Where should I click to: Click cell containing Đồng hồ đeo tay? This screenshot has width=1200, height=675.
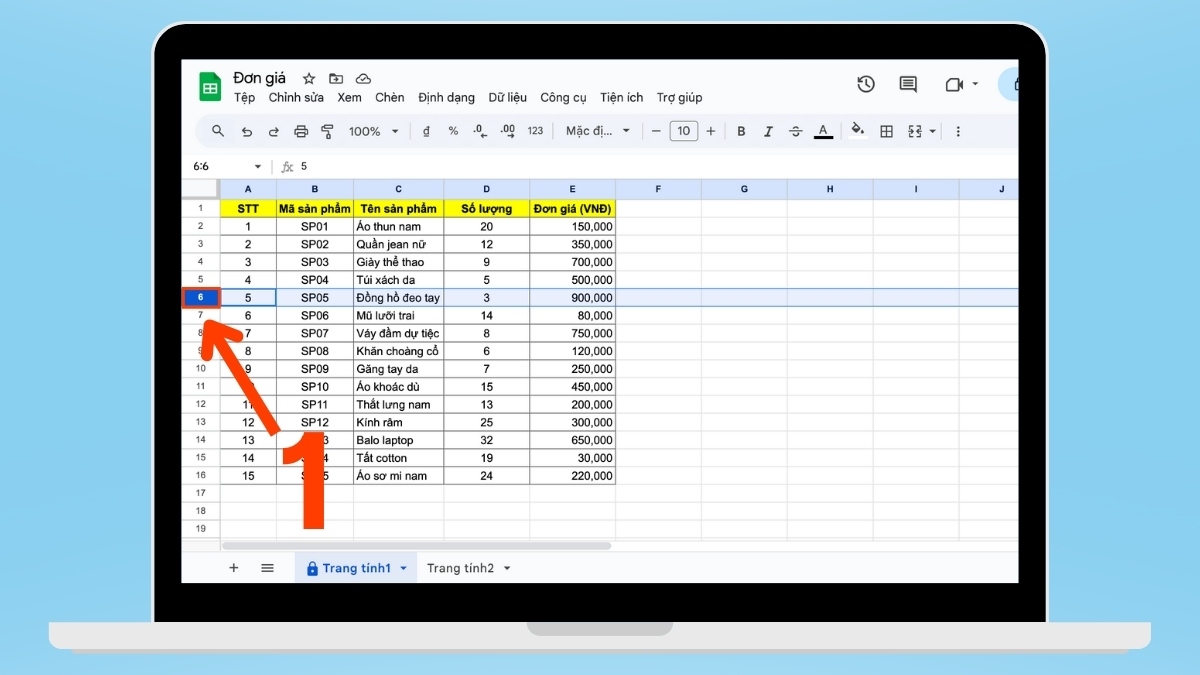tap(398, 298)
